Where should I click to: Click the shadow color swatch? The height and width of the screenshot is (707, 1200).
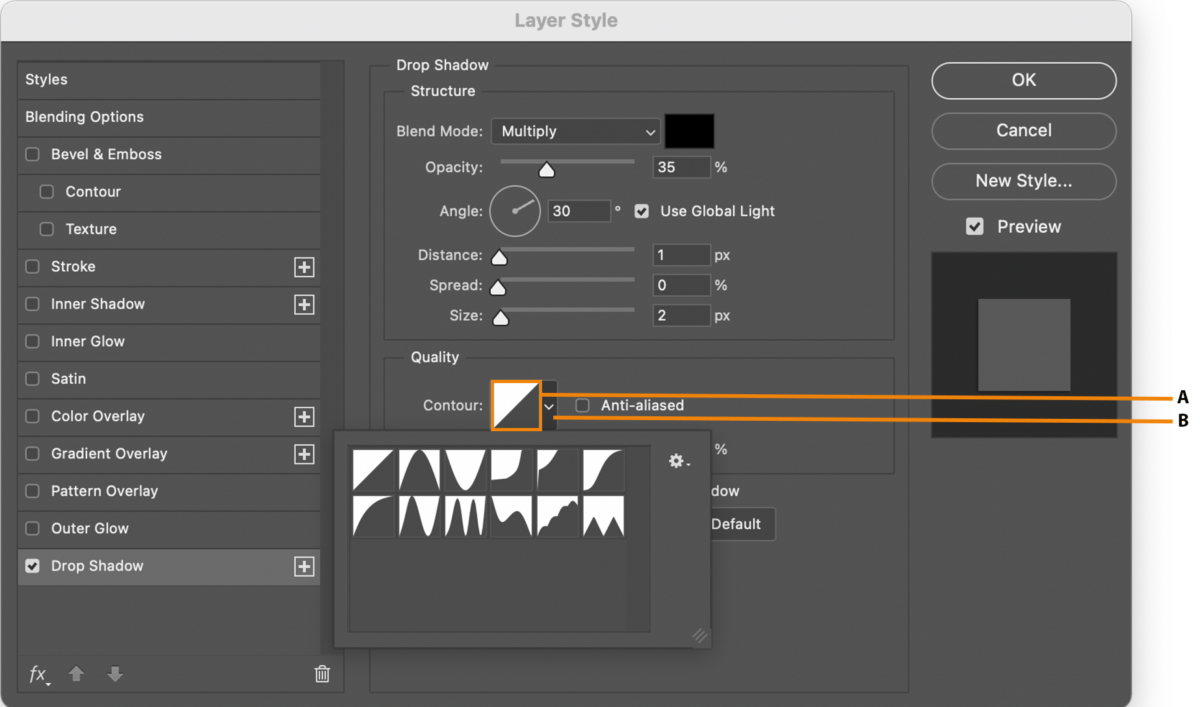point(689,131)
